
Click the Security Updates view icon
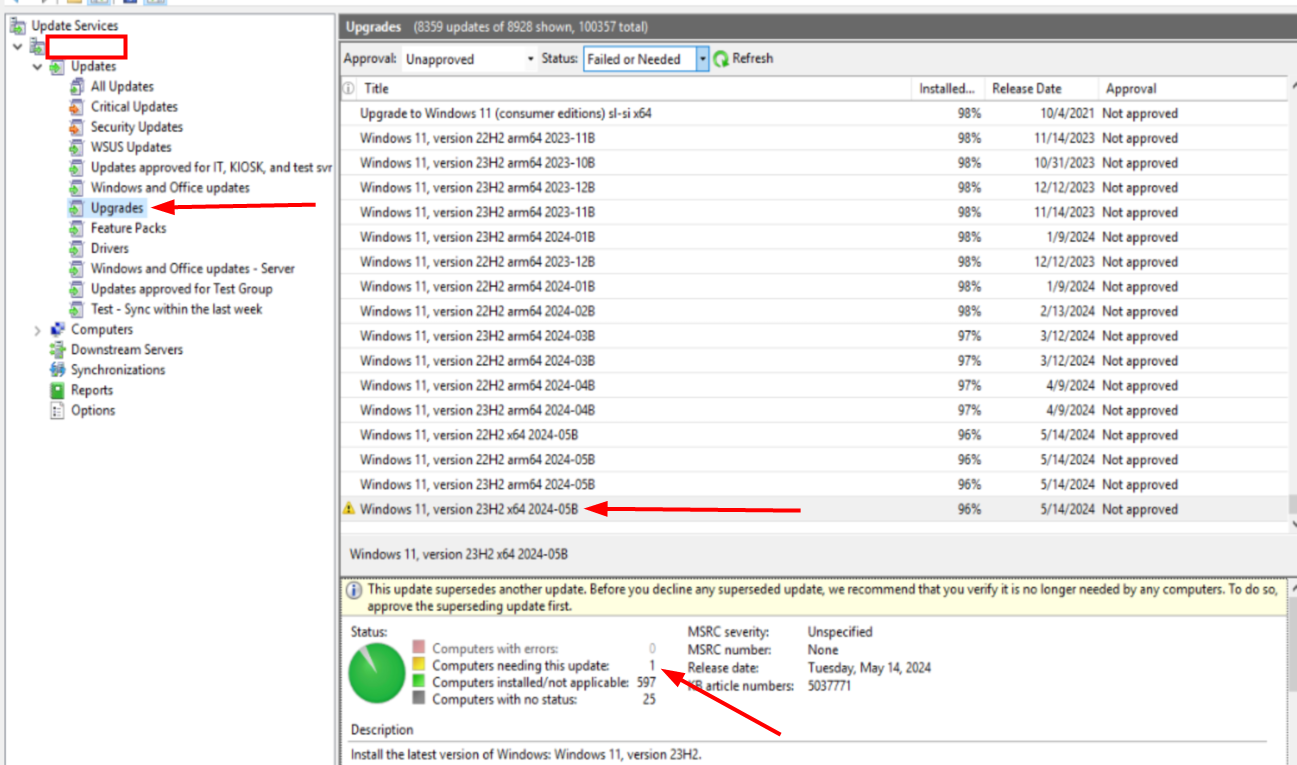coord(77,127)
